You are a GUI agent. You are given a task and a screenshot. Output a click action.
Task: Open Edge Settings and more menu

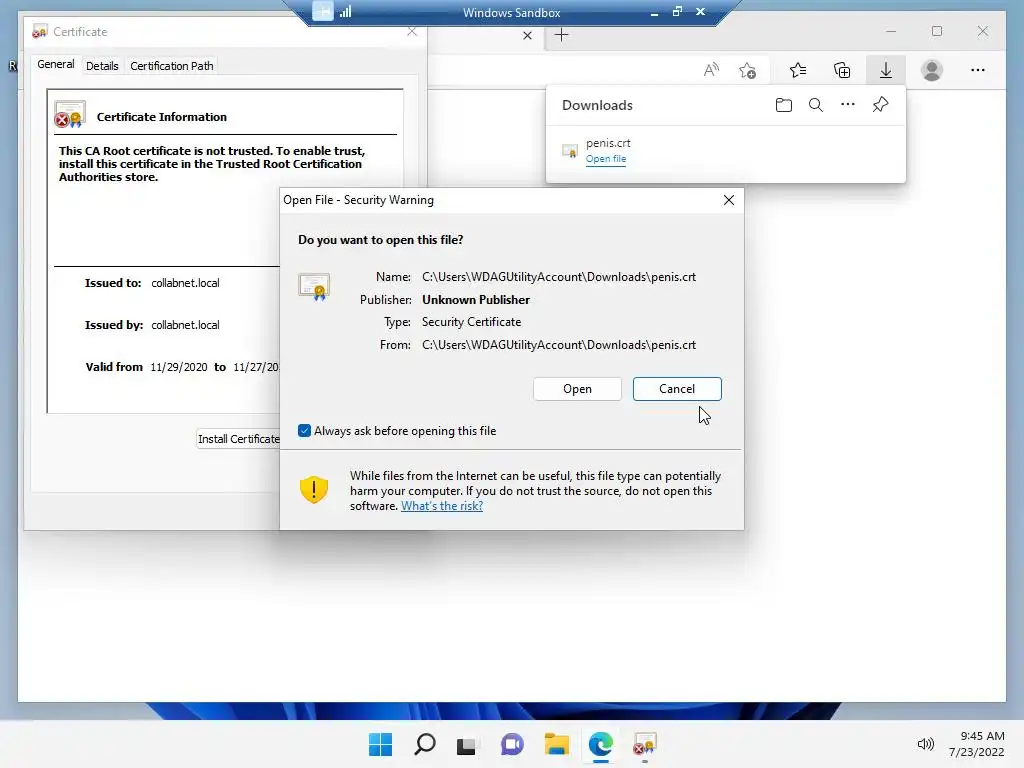point(977,70)
